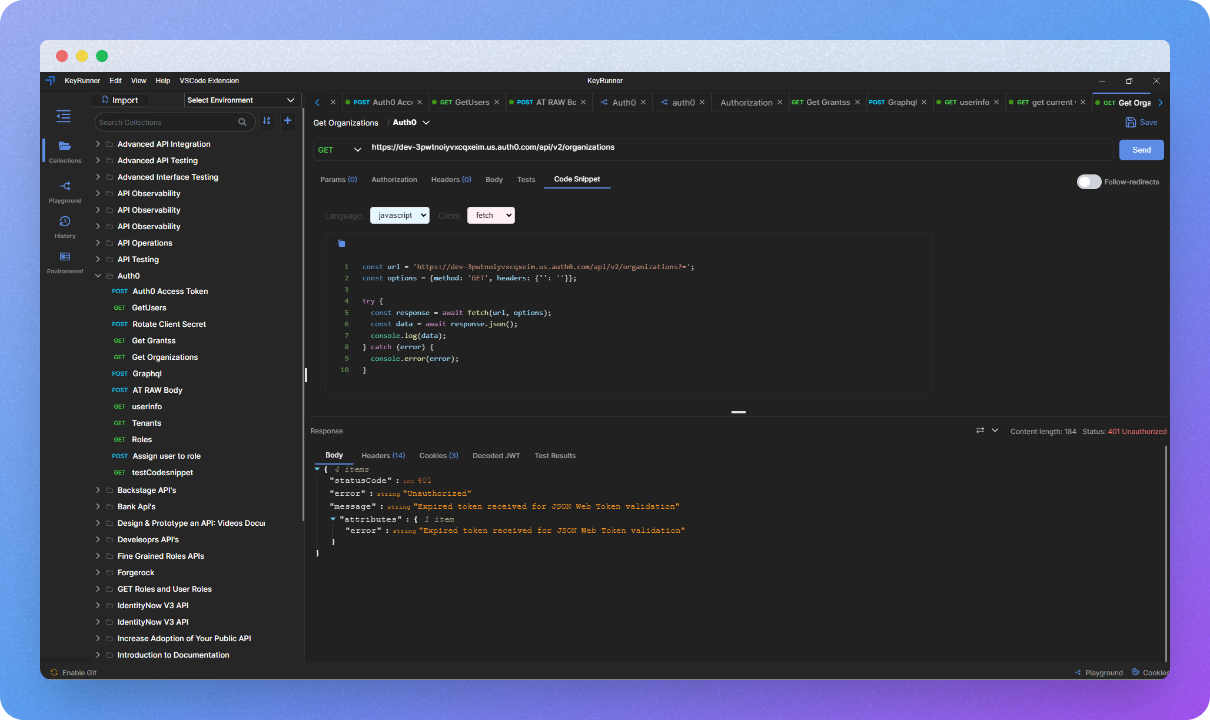Click the plus icon to add a collection

288,121
